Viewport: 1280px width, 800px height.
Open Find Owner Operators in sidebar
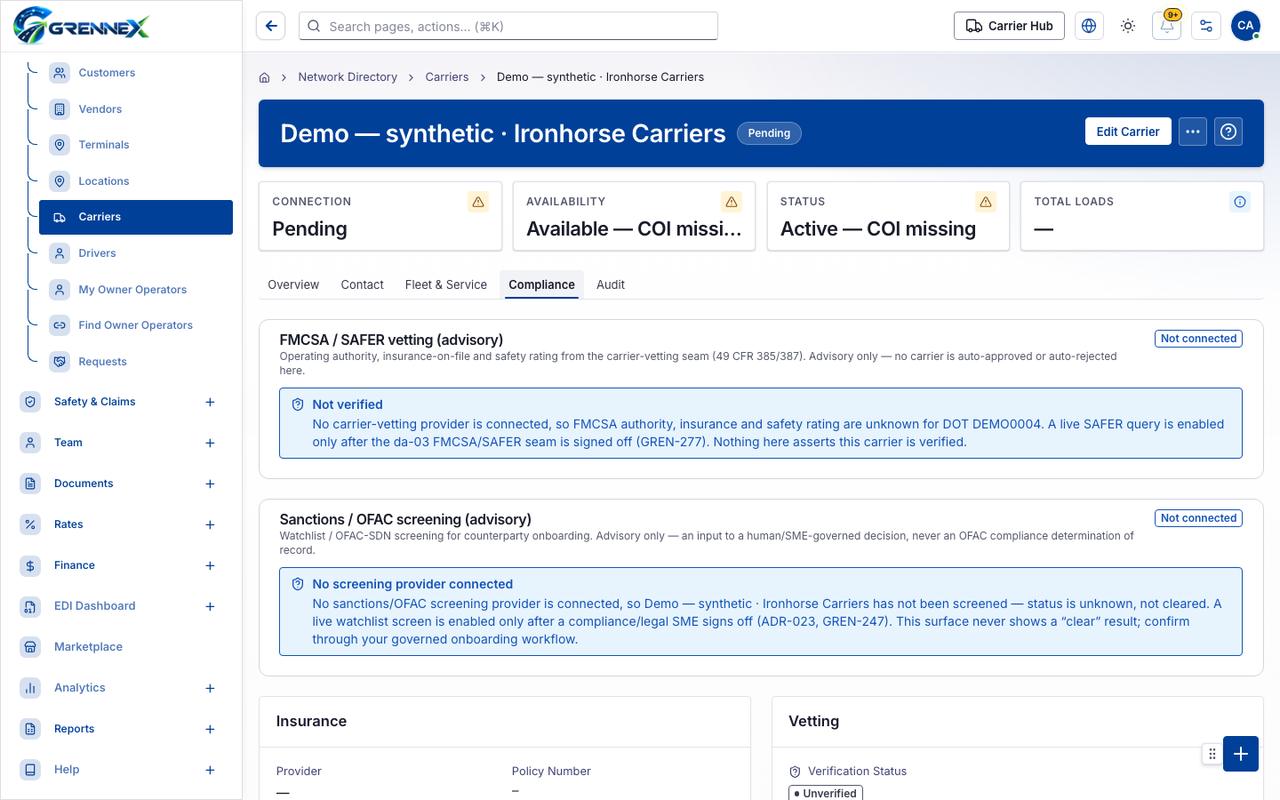pos(136,325)
